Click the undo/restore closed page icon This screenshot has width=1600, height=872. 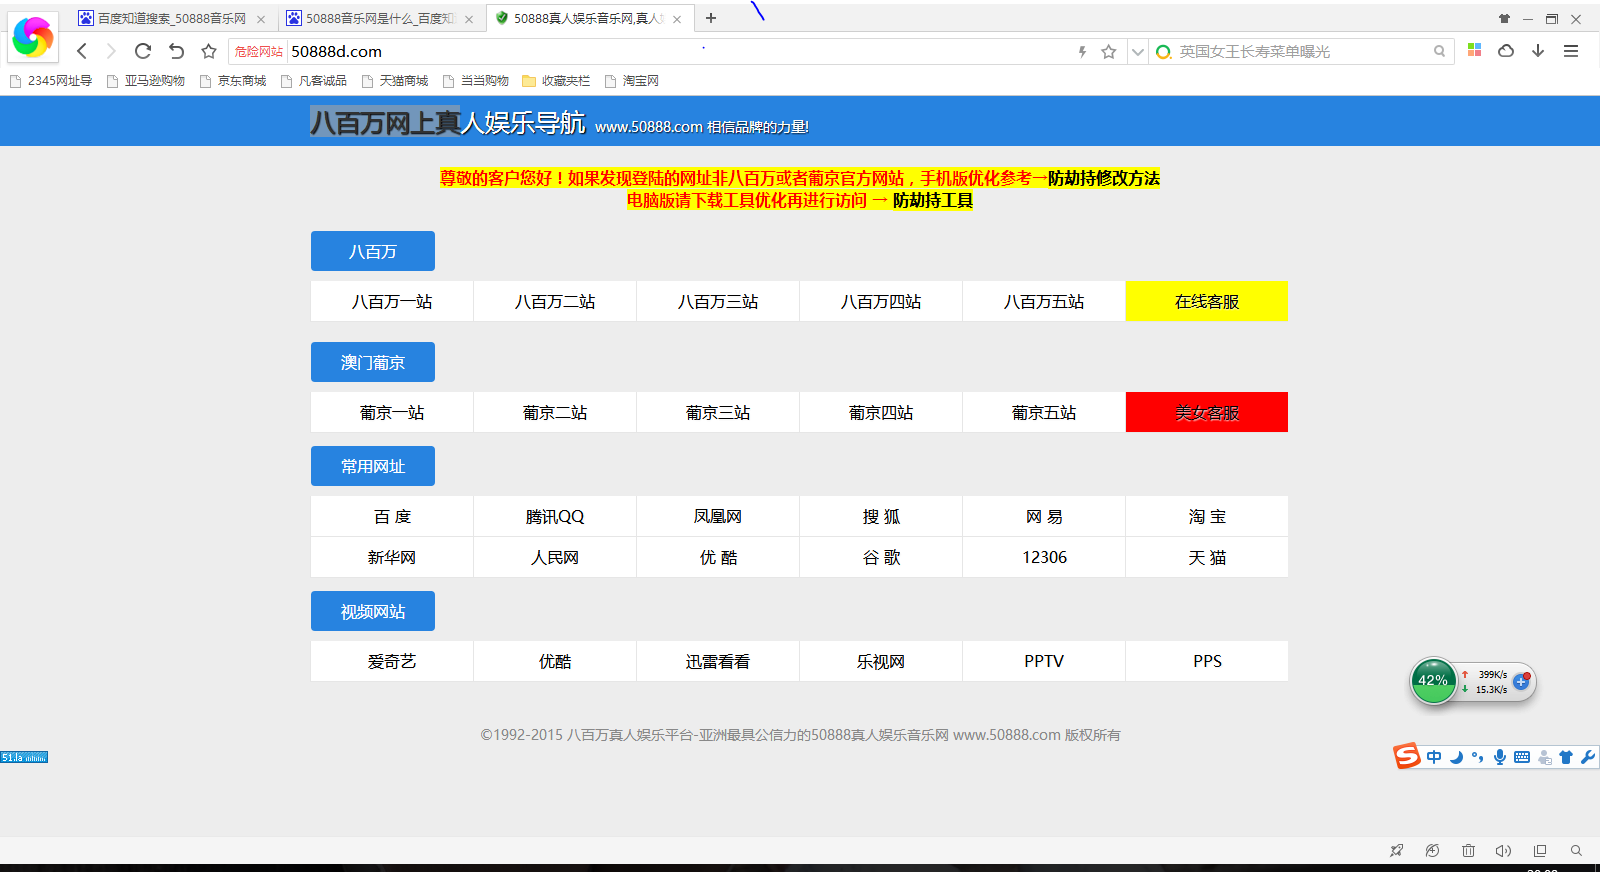[176, 51]
